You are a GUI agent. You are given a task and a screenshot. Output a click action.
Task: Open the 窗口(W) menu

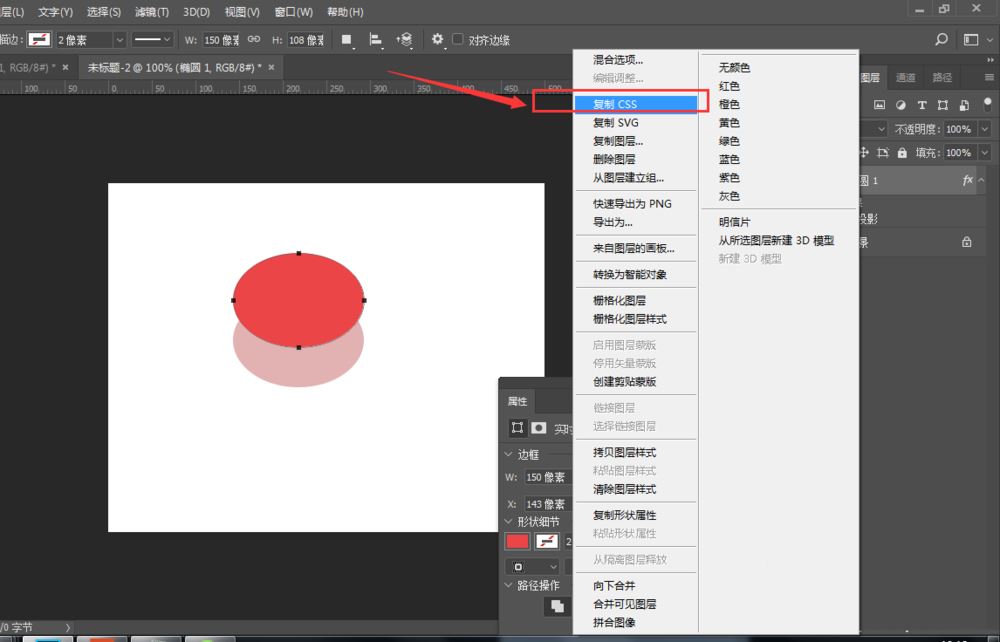293,12
